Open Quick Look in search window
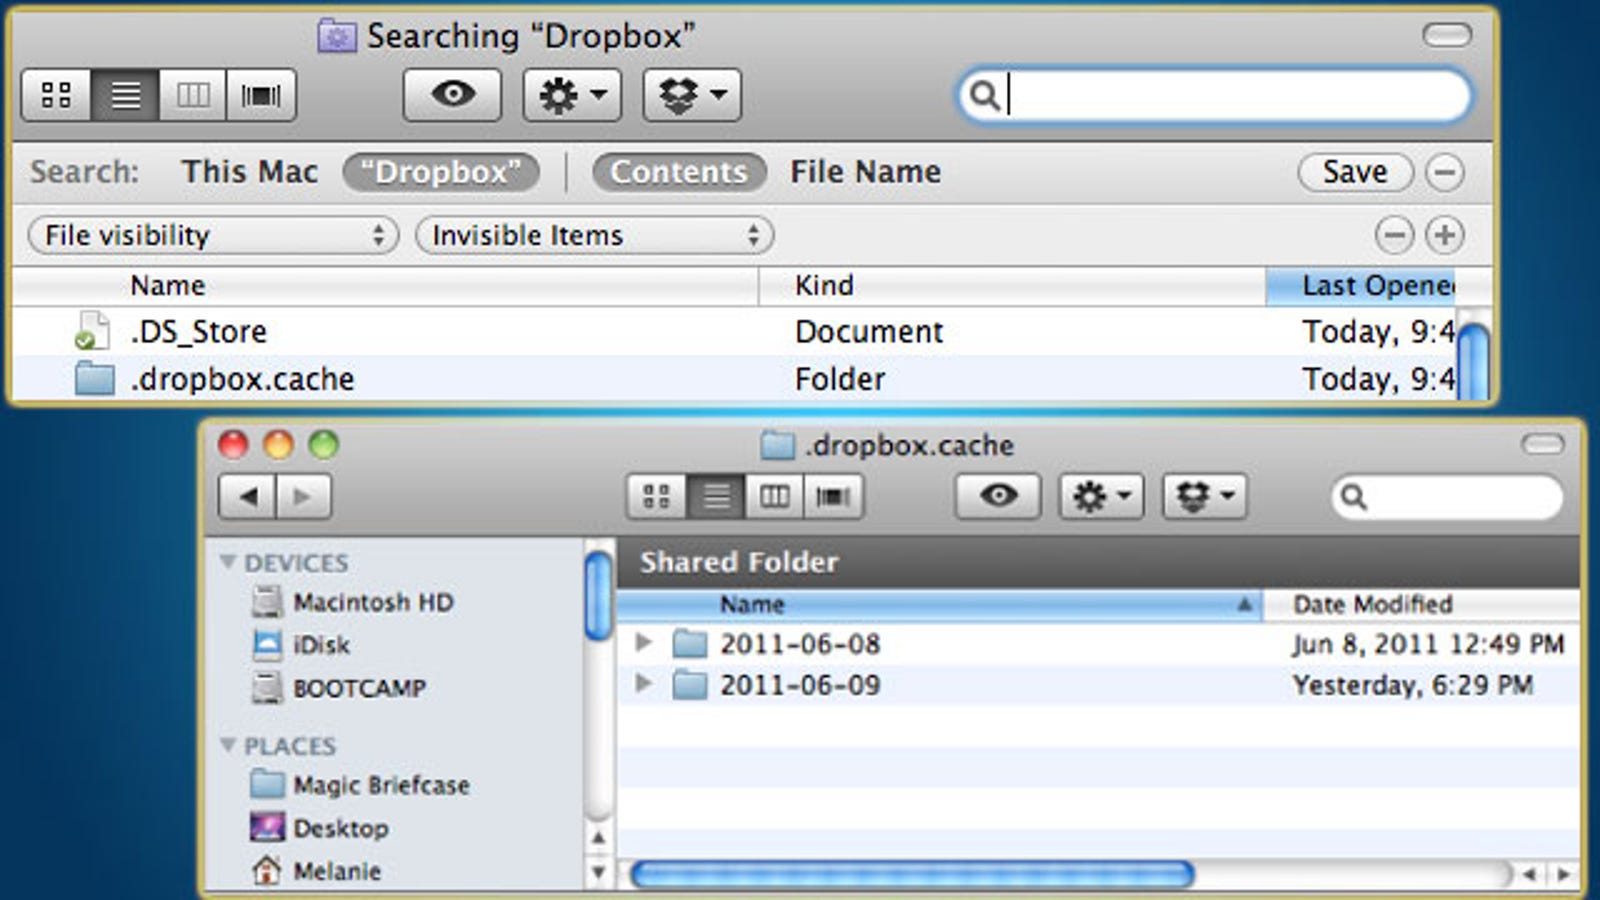 pos(452,95)
